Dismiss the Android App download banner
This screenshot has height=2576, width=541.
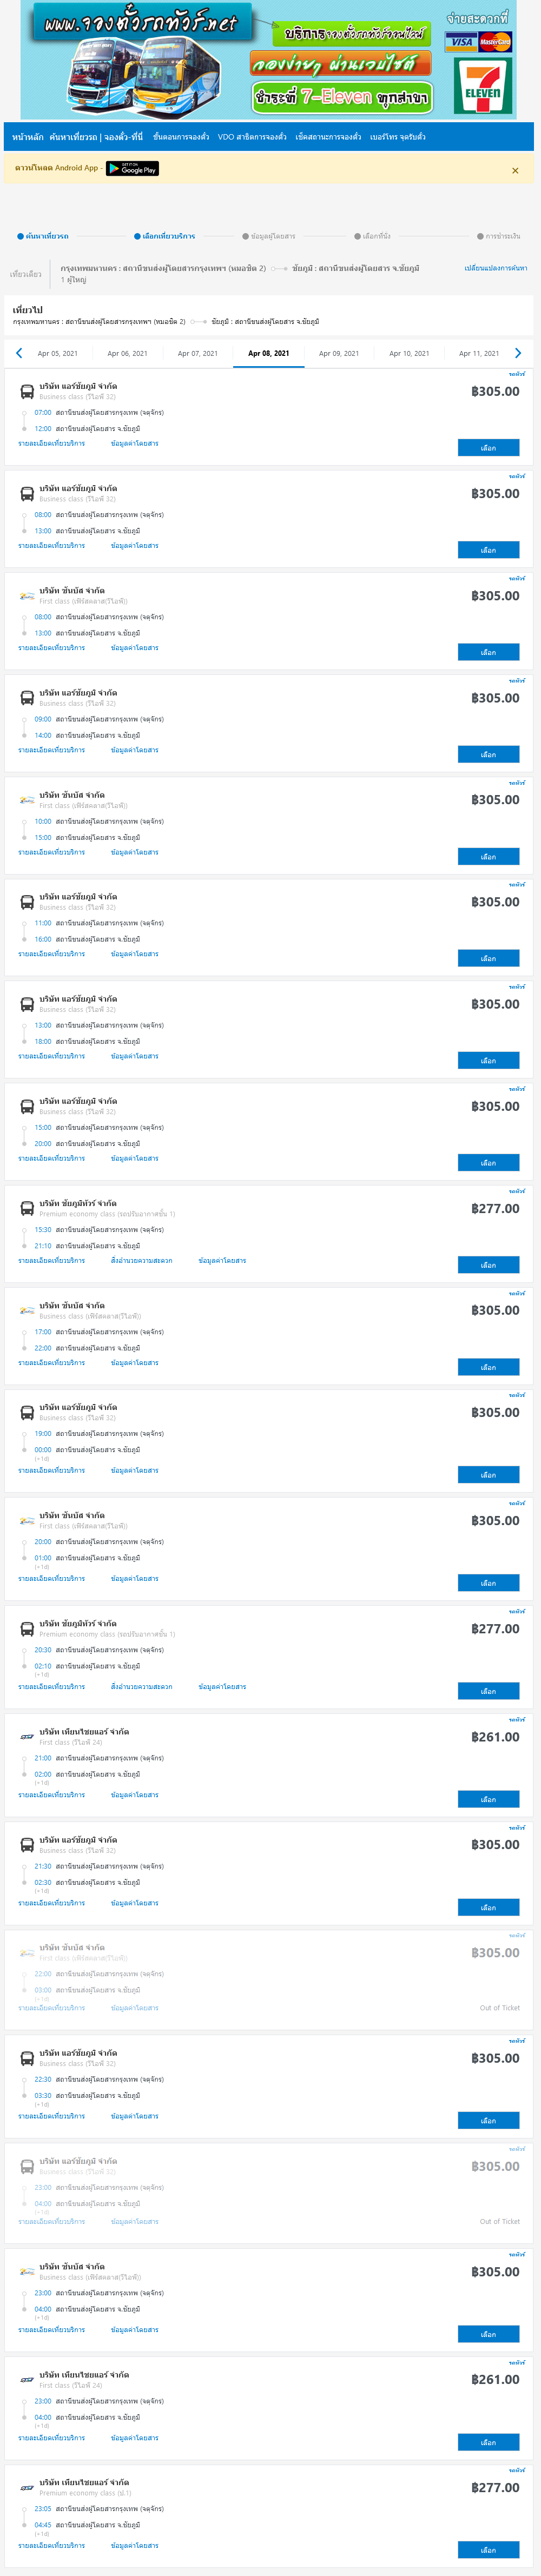point(515,170)
